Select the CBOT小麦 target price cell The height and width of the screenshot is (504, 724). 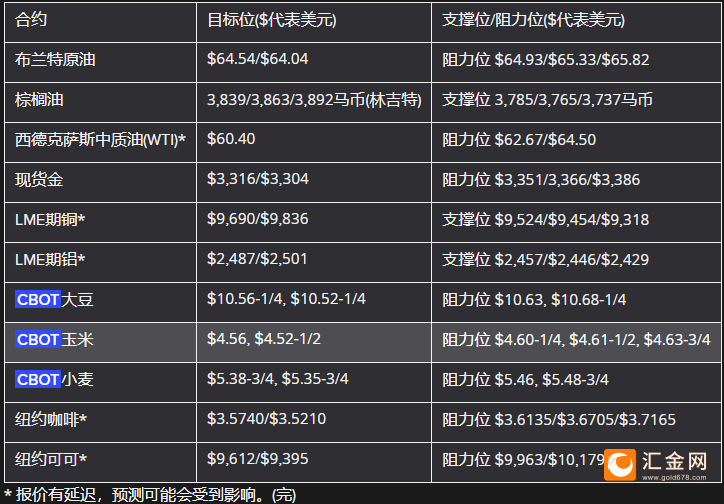point(314,382)
